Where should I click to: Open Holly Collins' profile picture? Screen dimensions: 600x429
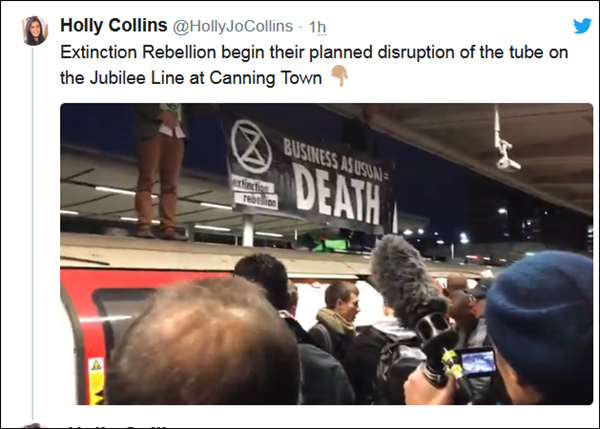[35, 31]
